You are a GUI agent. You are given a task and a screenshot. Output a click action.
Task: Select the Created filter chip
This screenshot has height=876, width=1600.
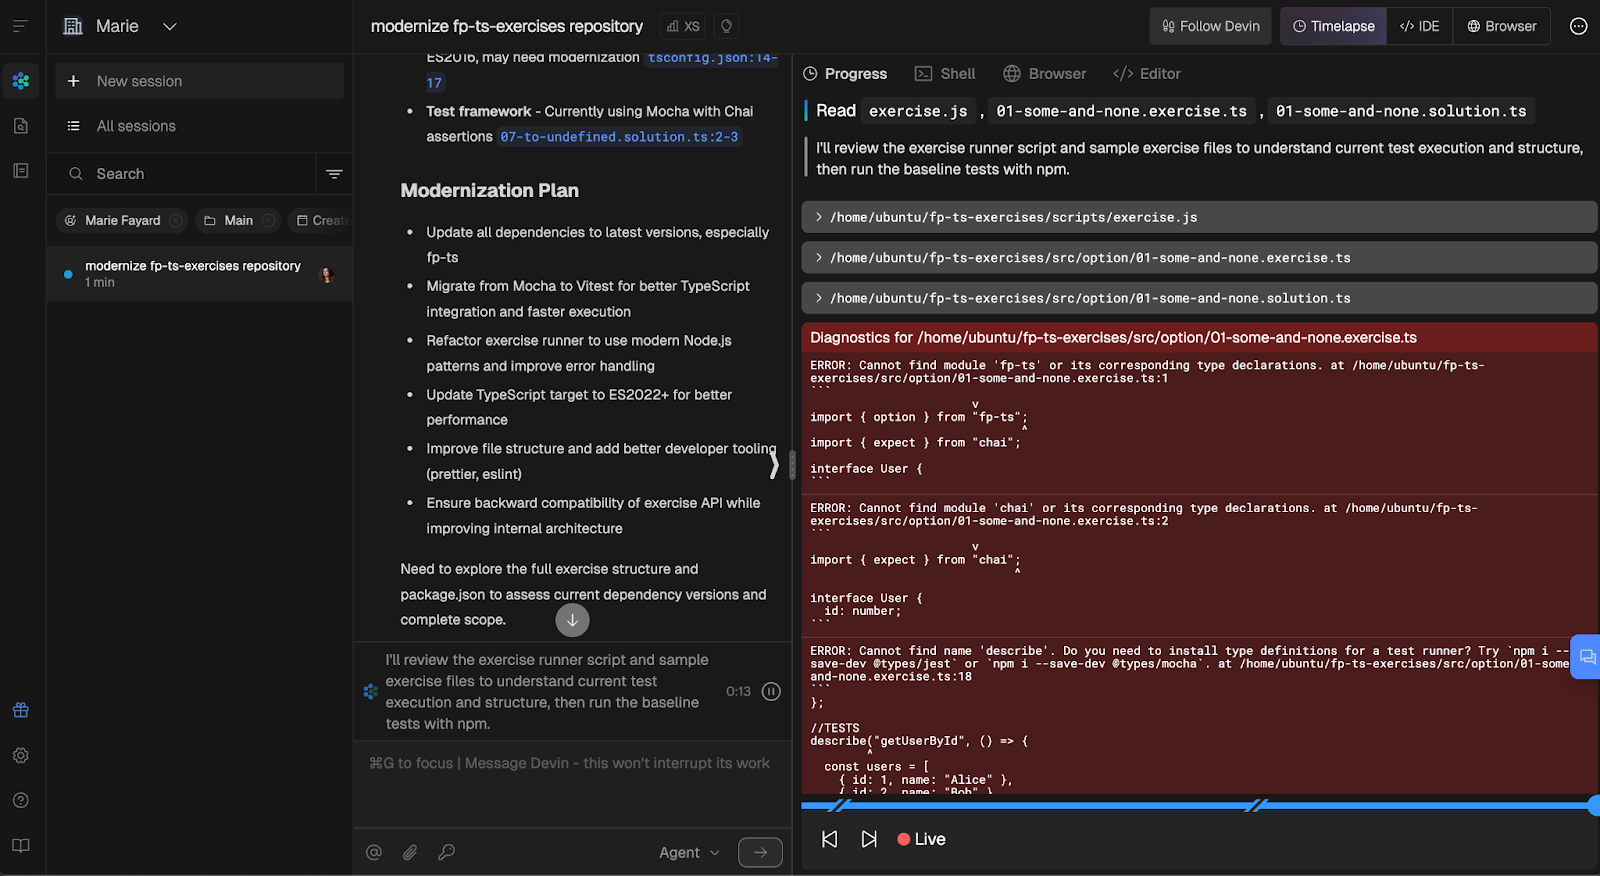pyautogui.click(x=322, y=220)
